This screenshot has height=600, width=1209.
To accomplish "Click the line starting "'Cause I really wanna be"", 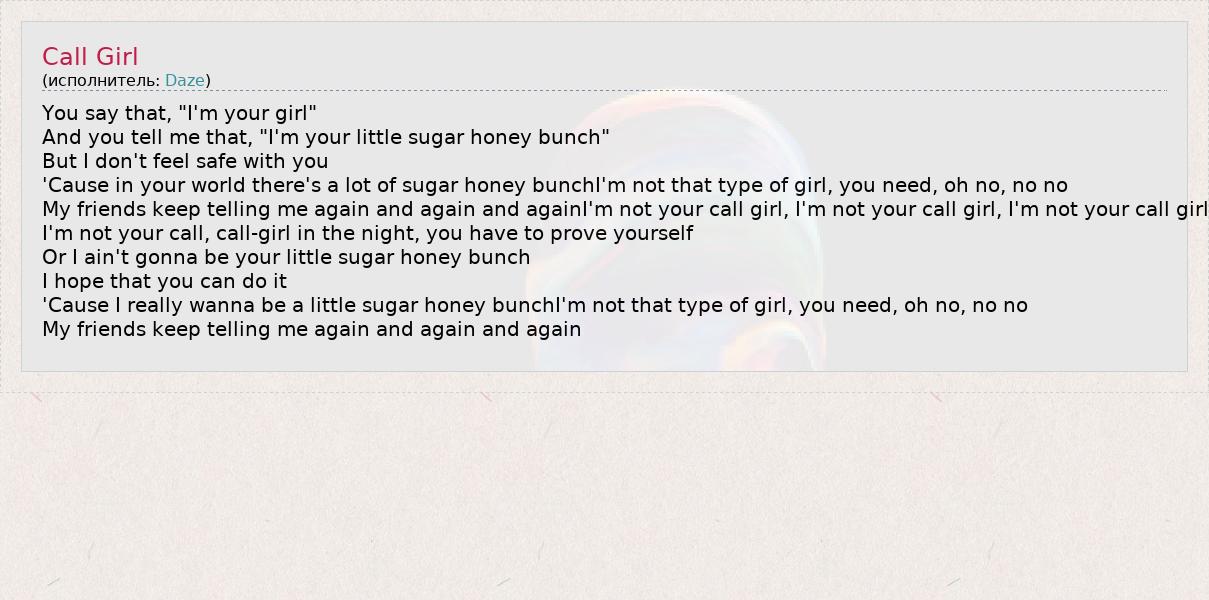I will pos(534,305).
